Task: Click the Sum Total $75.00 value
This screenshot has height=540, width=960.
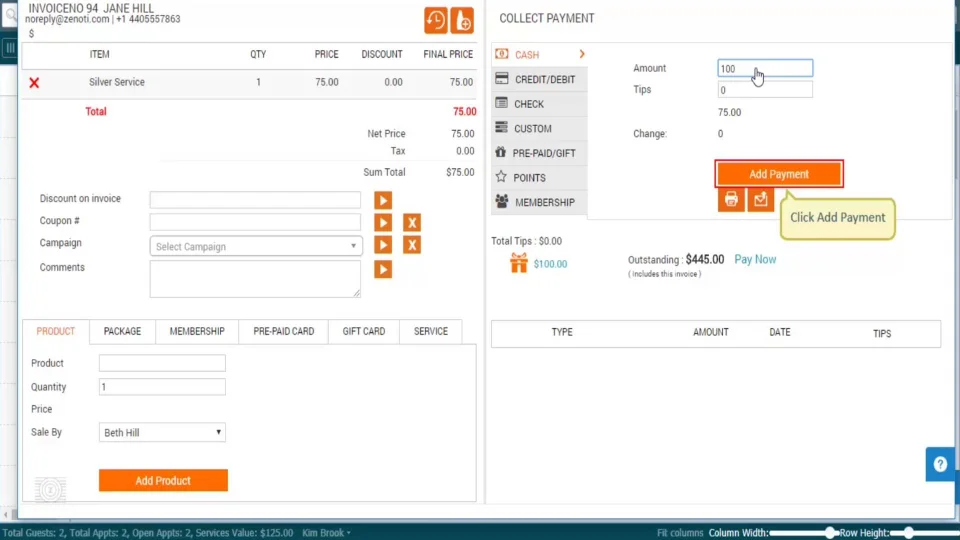Action: pos(460,172)
